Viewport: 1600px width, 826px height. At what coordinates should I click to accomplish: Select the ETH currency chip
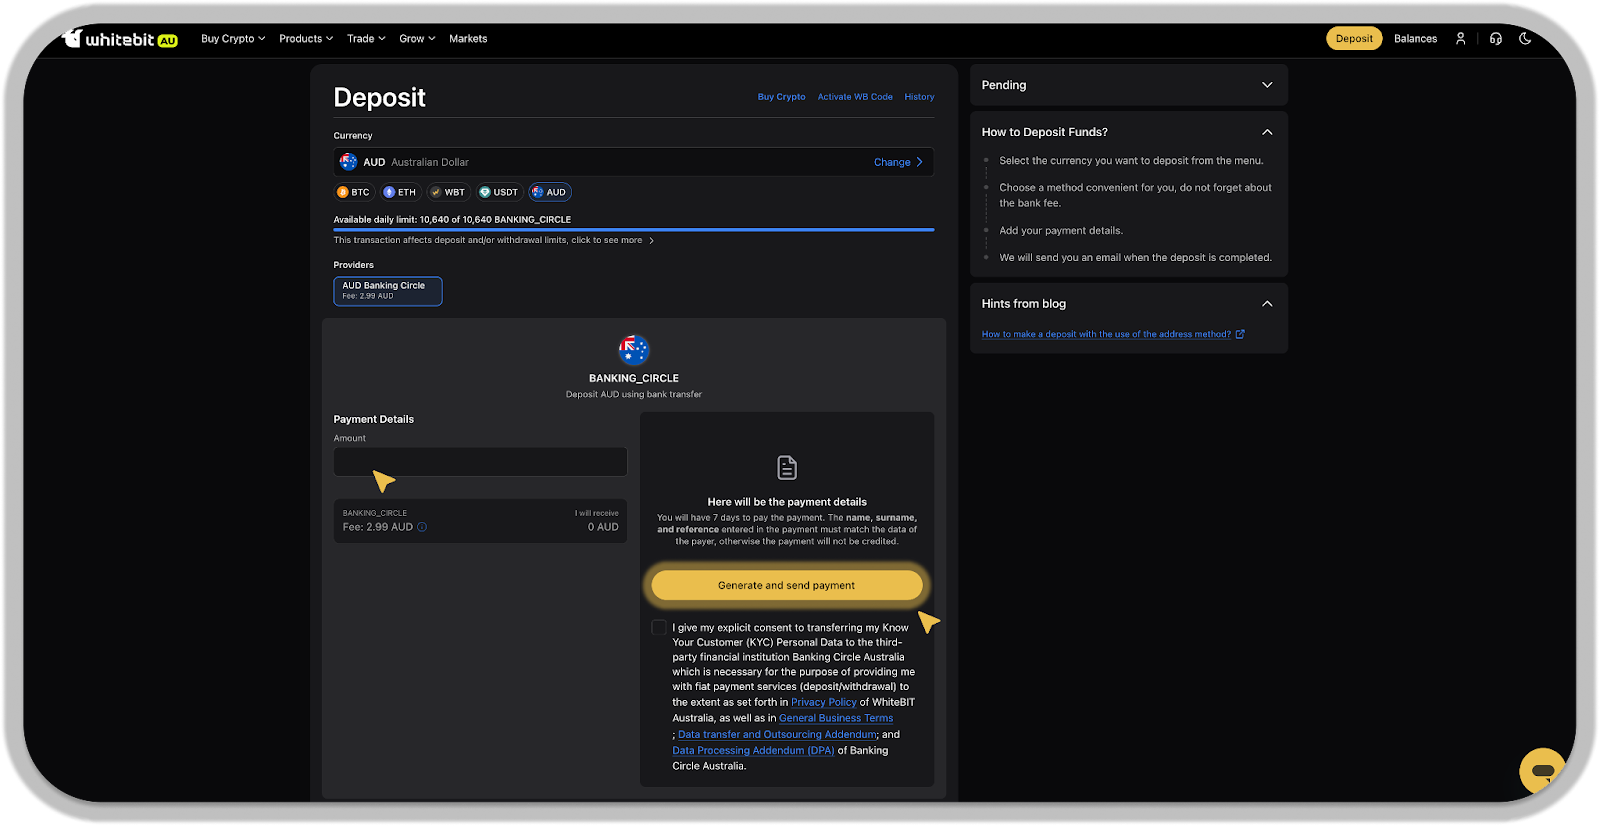tap(400, 192)
